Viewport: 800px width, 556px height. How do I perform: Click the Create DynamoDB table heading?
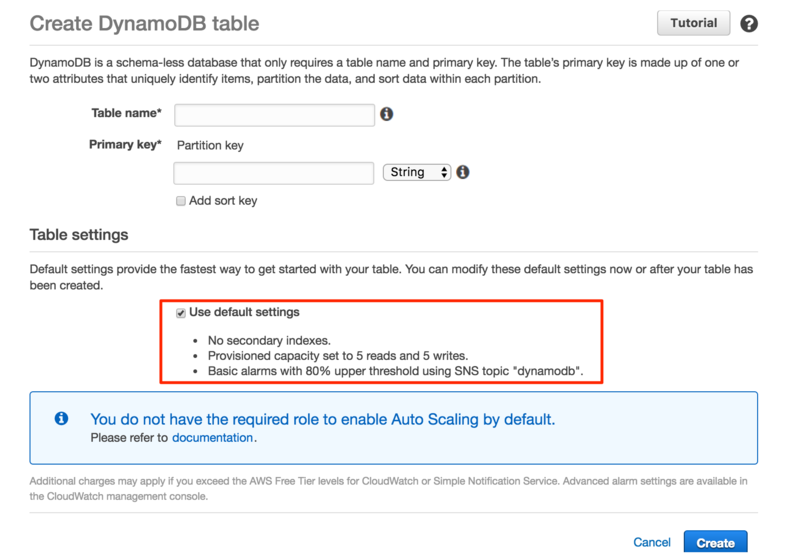(144, 23)
